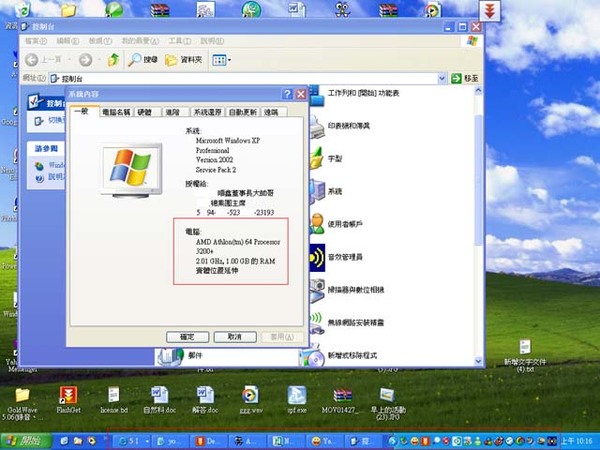Select 新增文字文件(4).txt on desktop
This screenshot has width=600, height=450.
pyautogui.click(x=525, y=356)
